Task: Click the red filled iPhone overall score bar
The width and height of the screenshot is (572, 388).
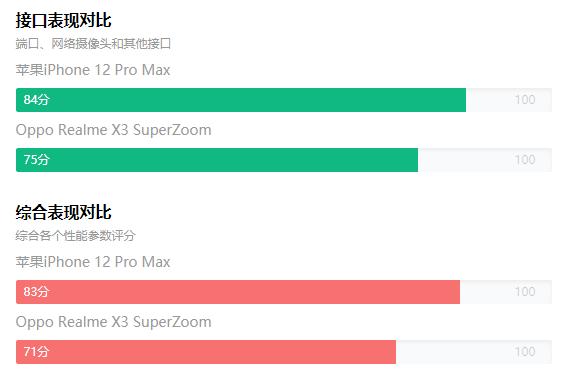Action: tap(238, 292)
